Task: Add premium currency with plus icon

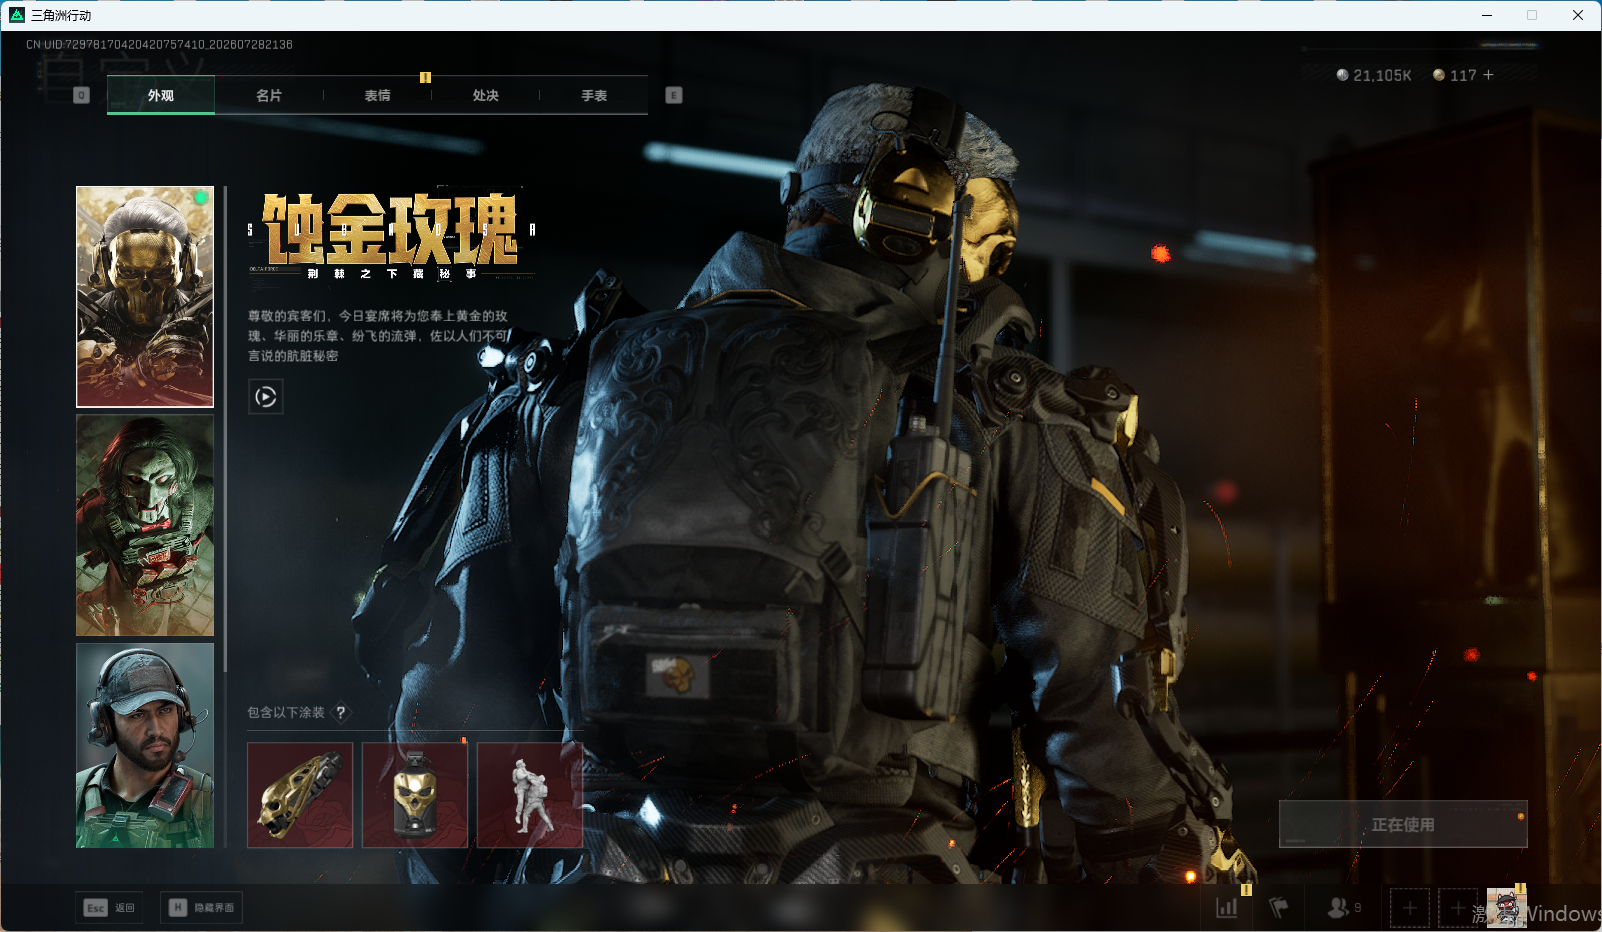Action: 1488,75
